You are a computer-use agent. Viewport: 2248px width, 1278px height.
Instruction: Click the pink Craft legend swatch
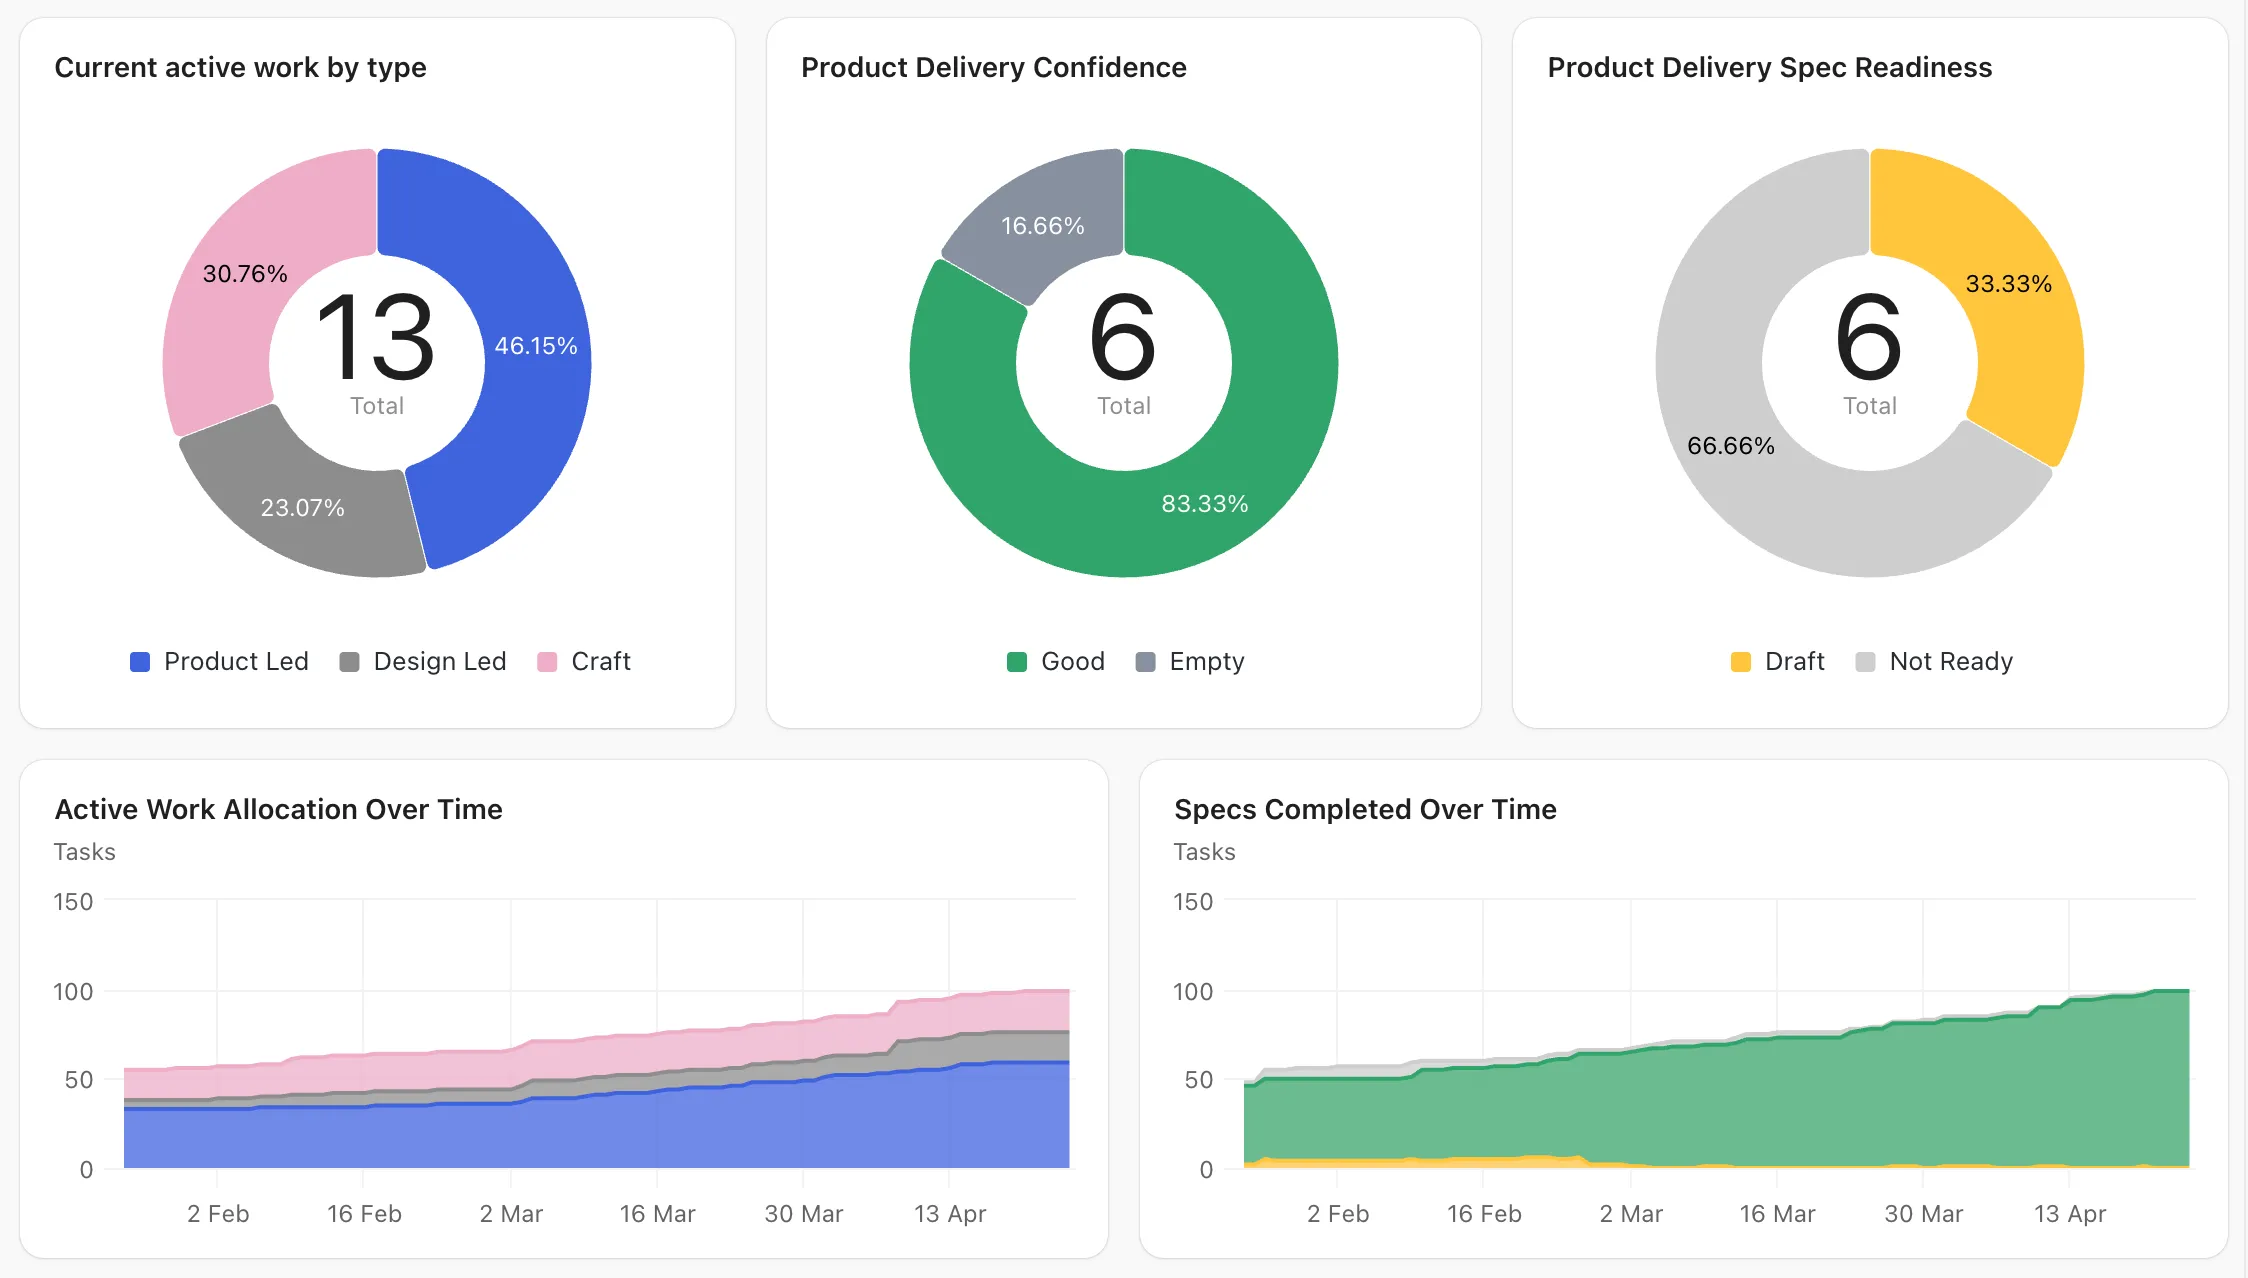click(x=547, y=662)
